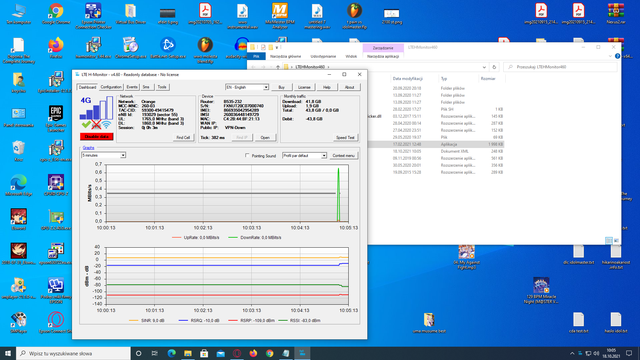Click the red Disable data button
This screenshot has width=640, height=360.
[x=97, y=137]
